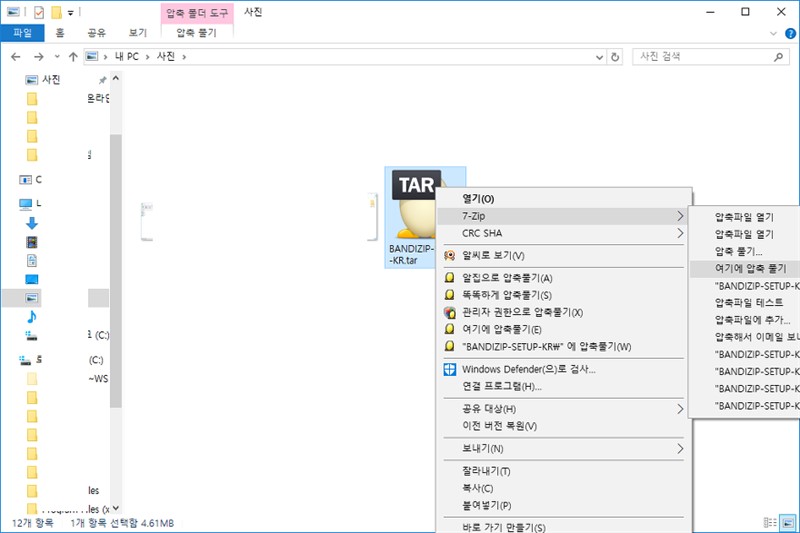Click the properties checkmark in quick access toolbar

[x=38, y=12]
